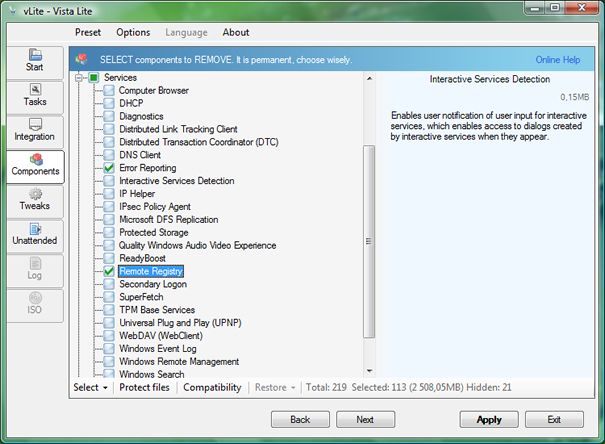The image size is (605, 444).
Task: Open the Integration section icon
Action: click(x=35, y=124)
